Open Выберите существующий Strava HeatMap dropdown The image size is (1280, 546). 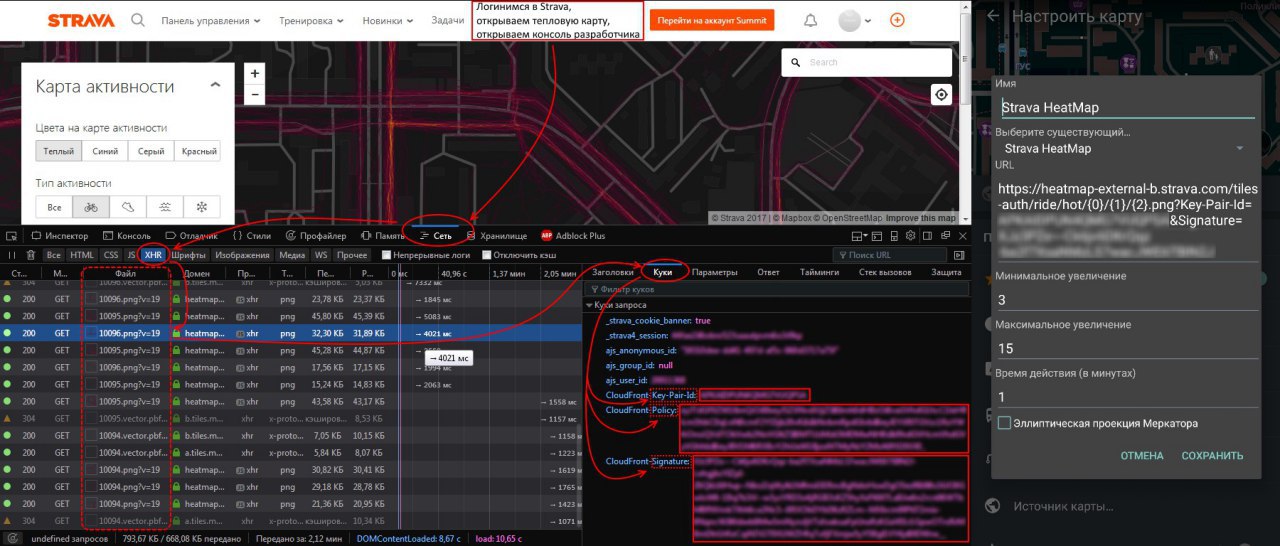coord(1125,149)
